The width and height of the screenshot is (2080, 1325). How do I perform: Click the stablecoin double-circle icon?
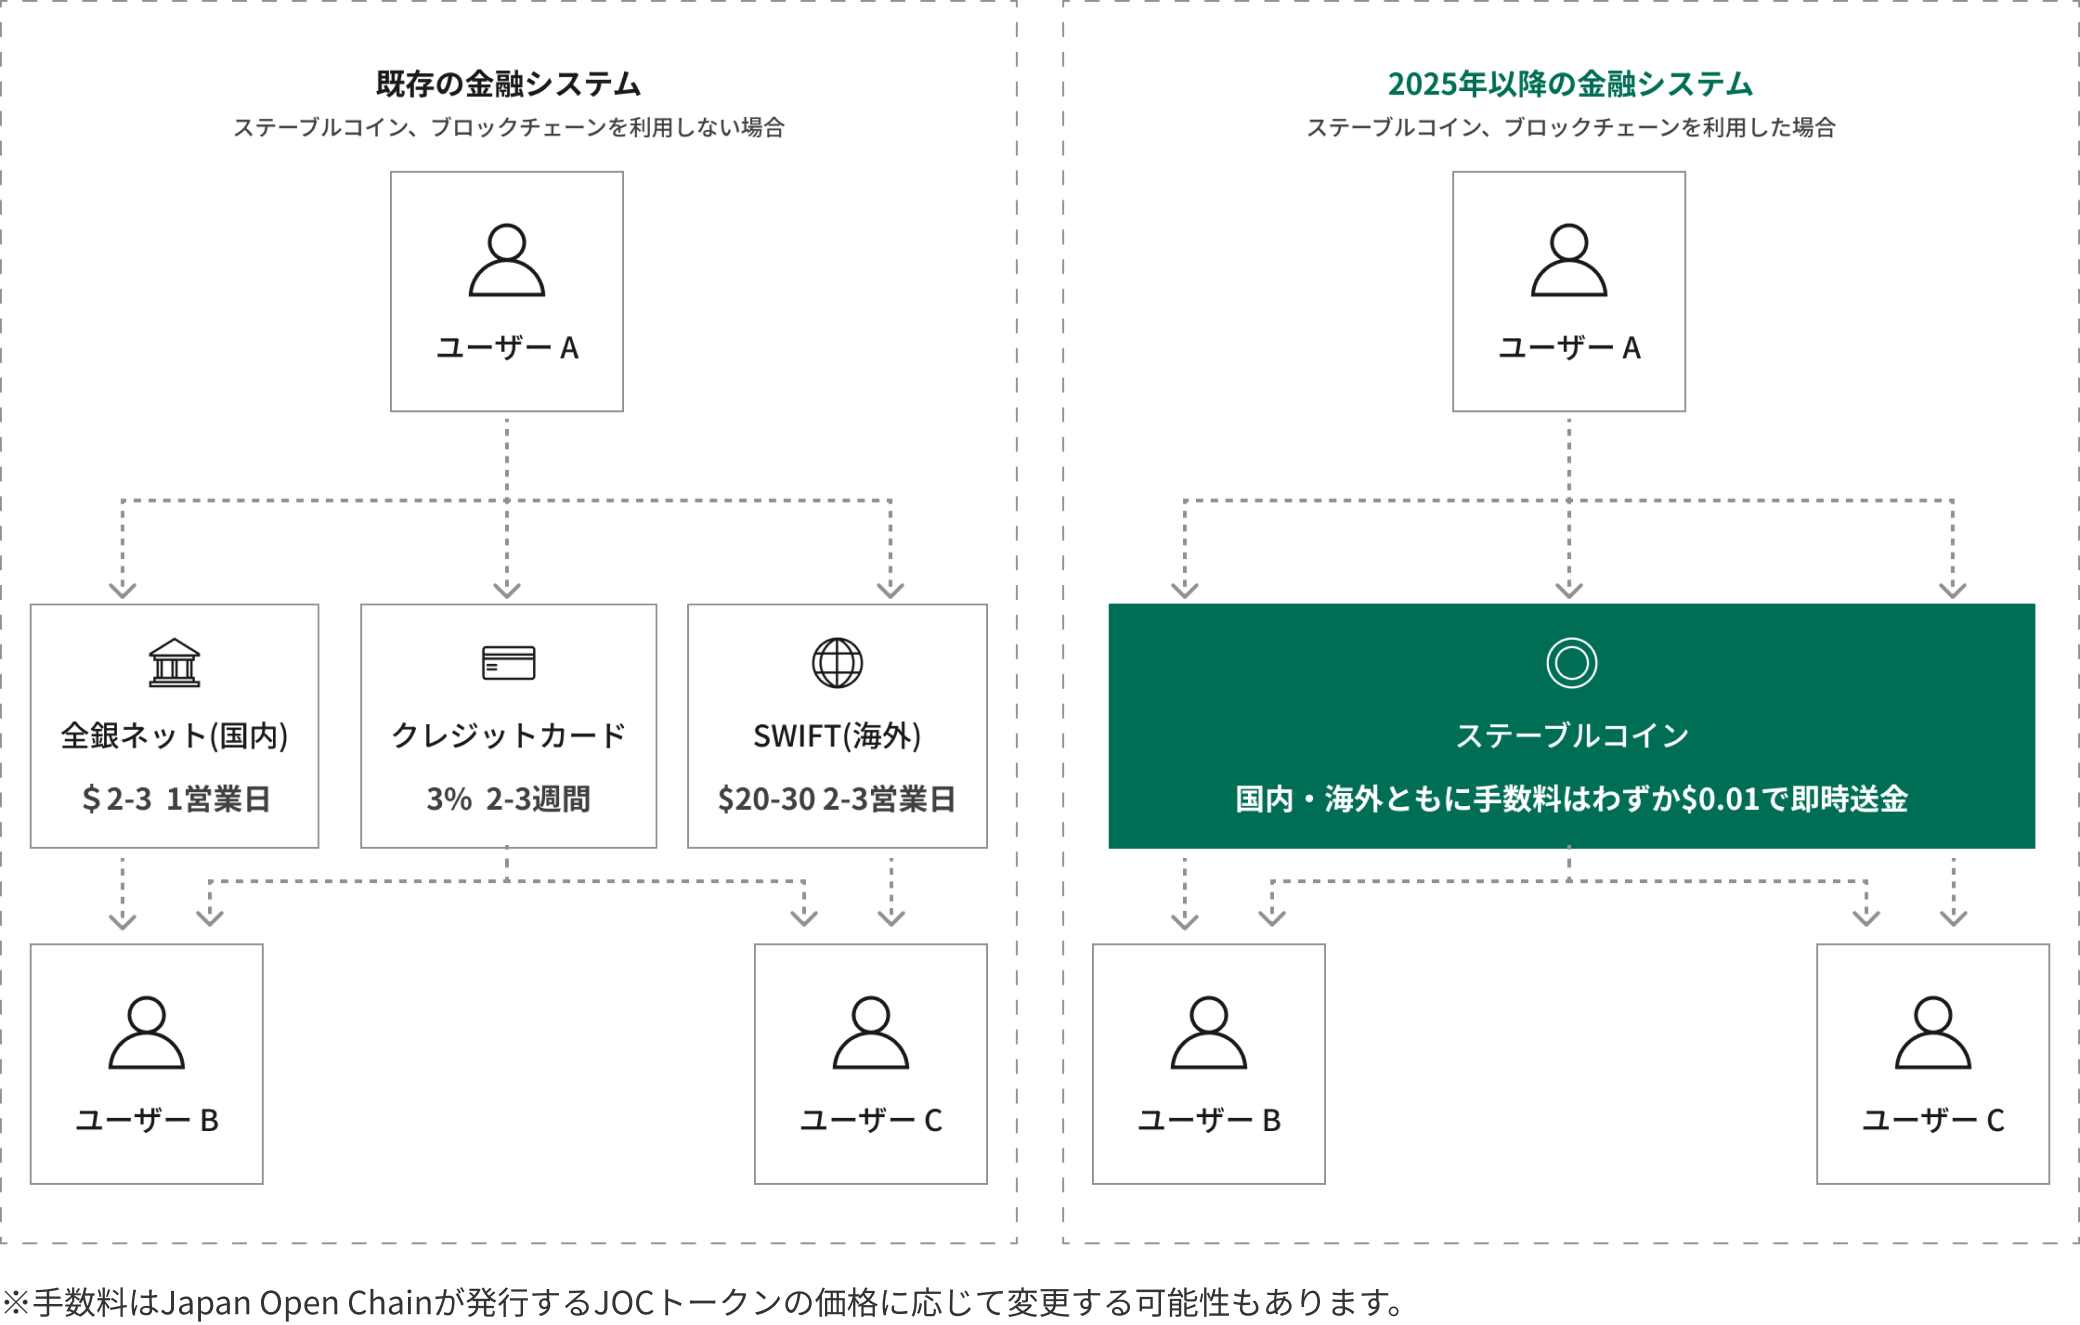tap(1572, 663)
